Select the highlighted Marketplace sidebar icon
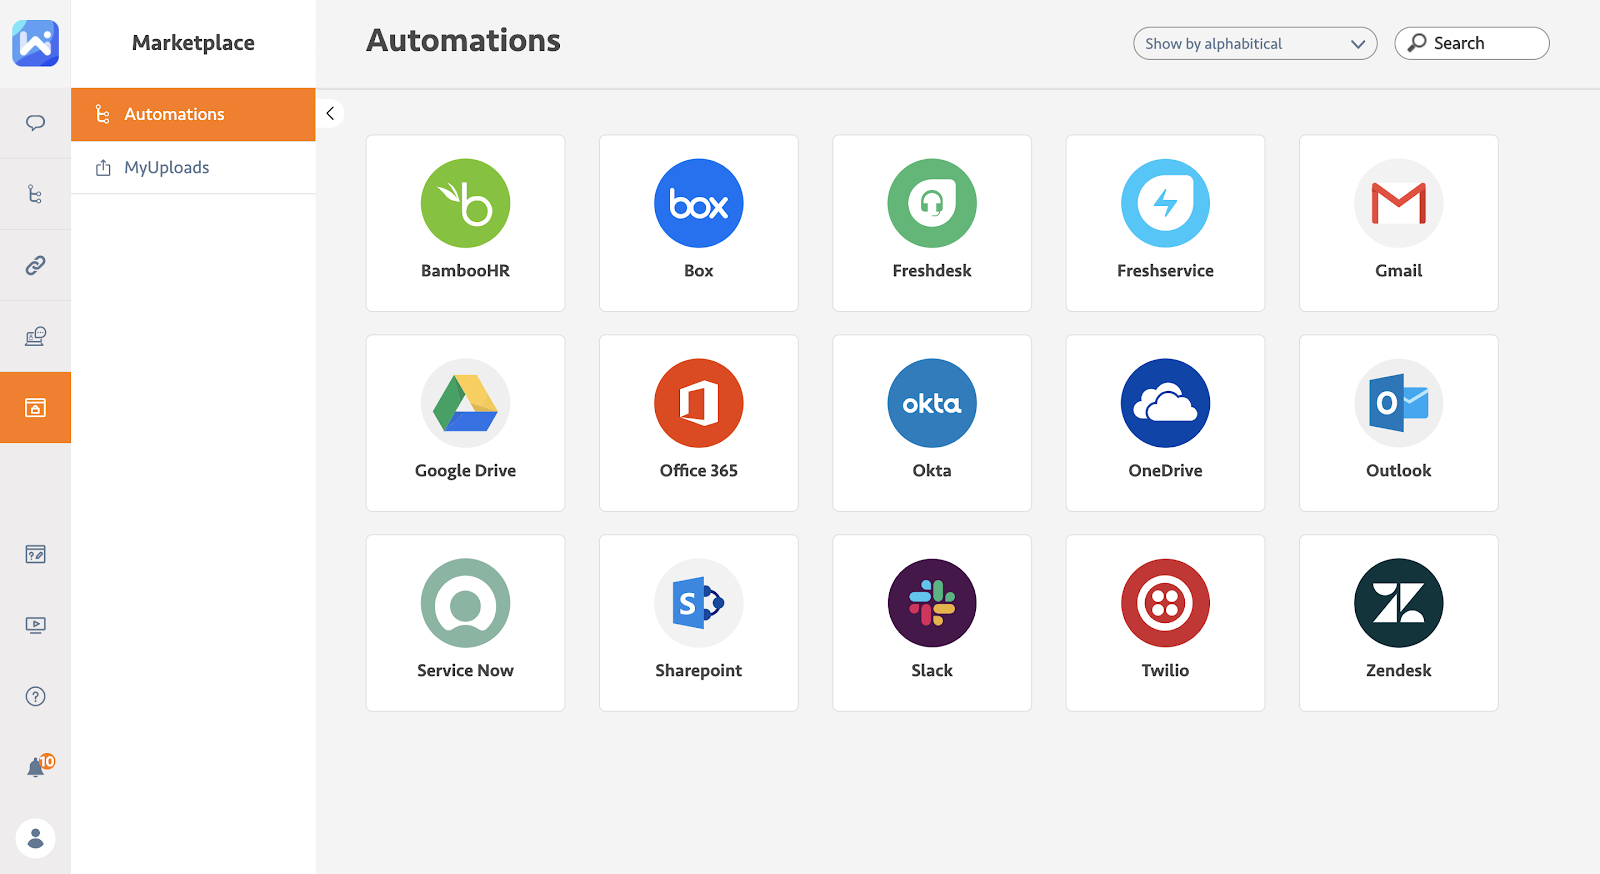 click(x=36, y=407)
